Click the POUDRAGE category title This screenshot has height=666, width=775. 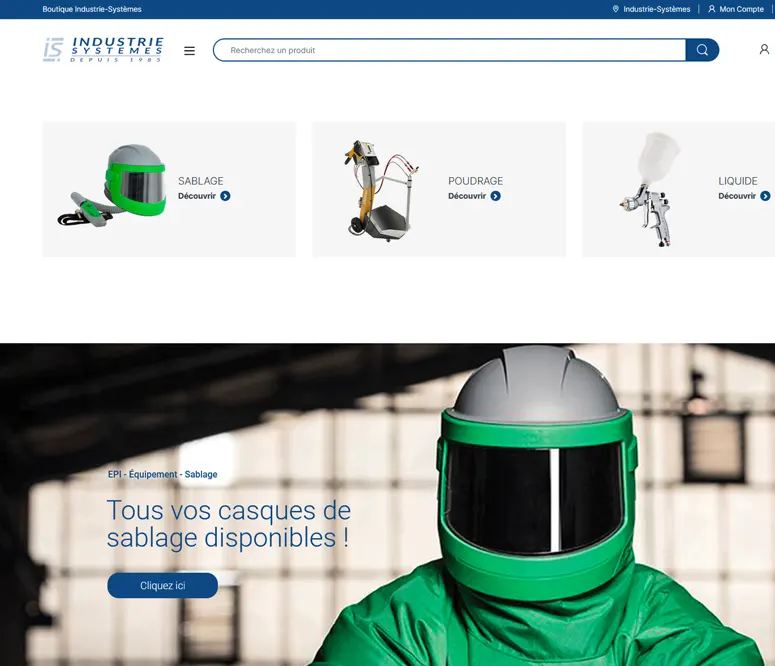(x=475, y=181)
